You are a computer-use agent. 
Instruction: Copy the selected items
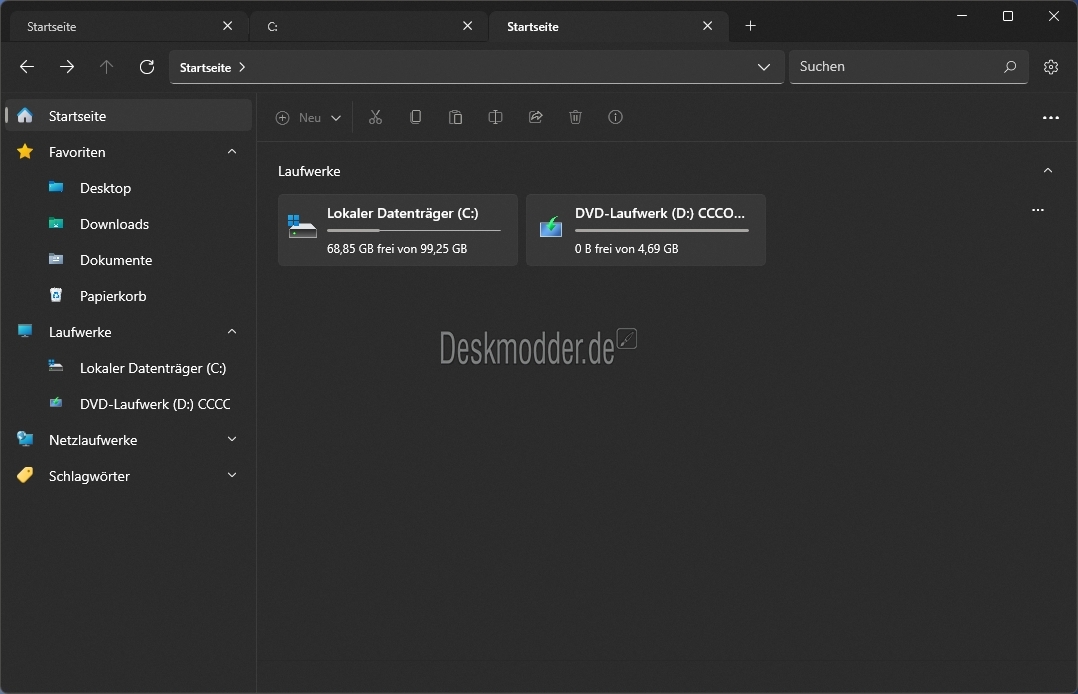(415, 117)
